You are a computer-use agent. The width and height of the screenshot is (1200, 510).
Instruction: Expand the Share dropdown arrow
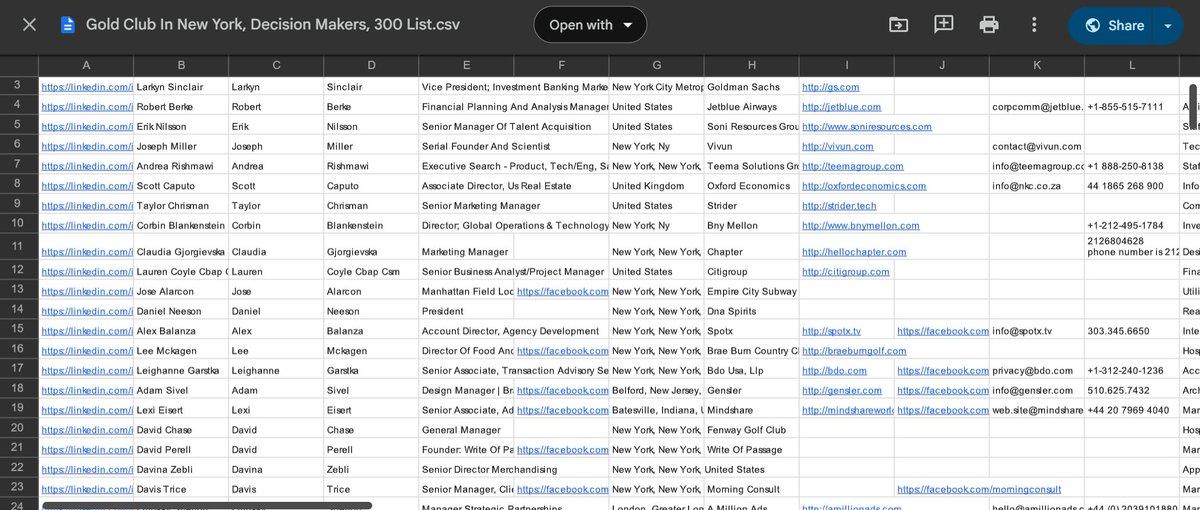(x=1168, y=25)
